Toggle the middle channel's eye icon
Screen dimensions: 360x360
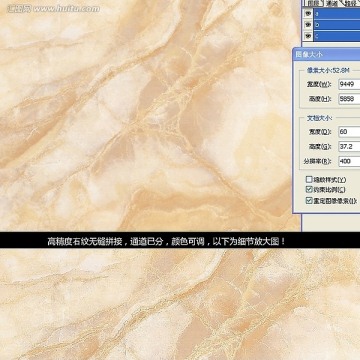(x=308, y=25)
